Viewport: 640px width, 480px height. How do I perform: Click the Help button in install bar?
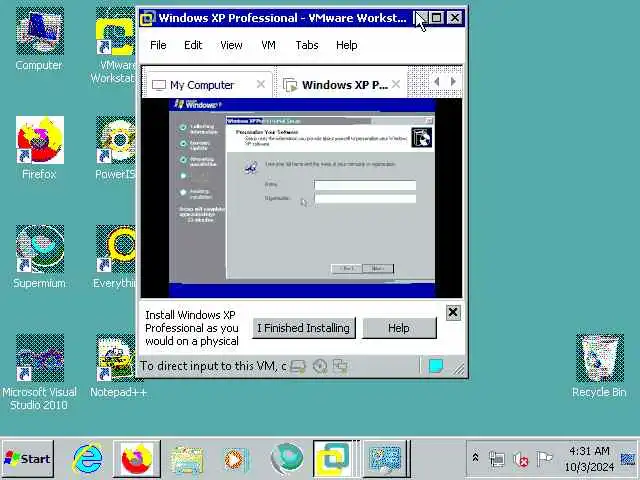coord(399,328)
